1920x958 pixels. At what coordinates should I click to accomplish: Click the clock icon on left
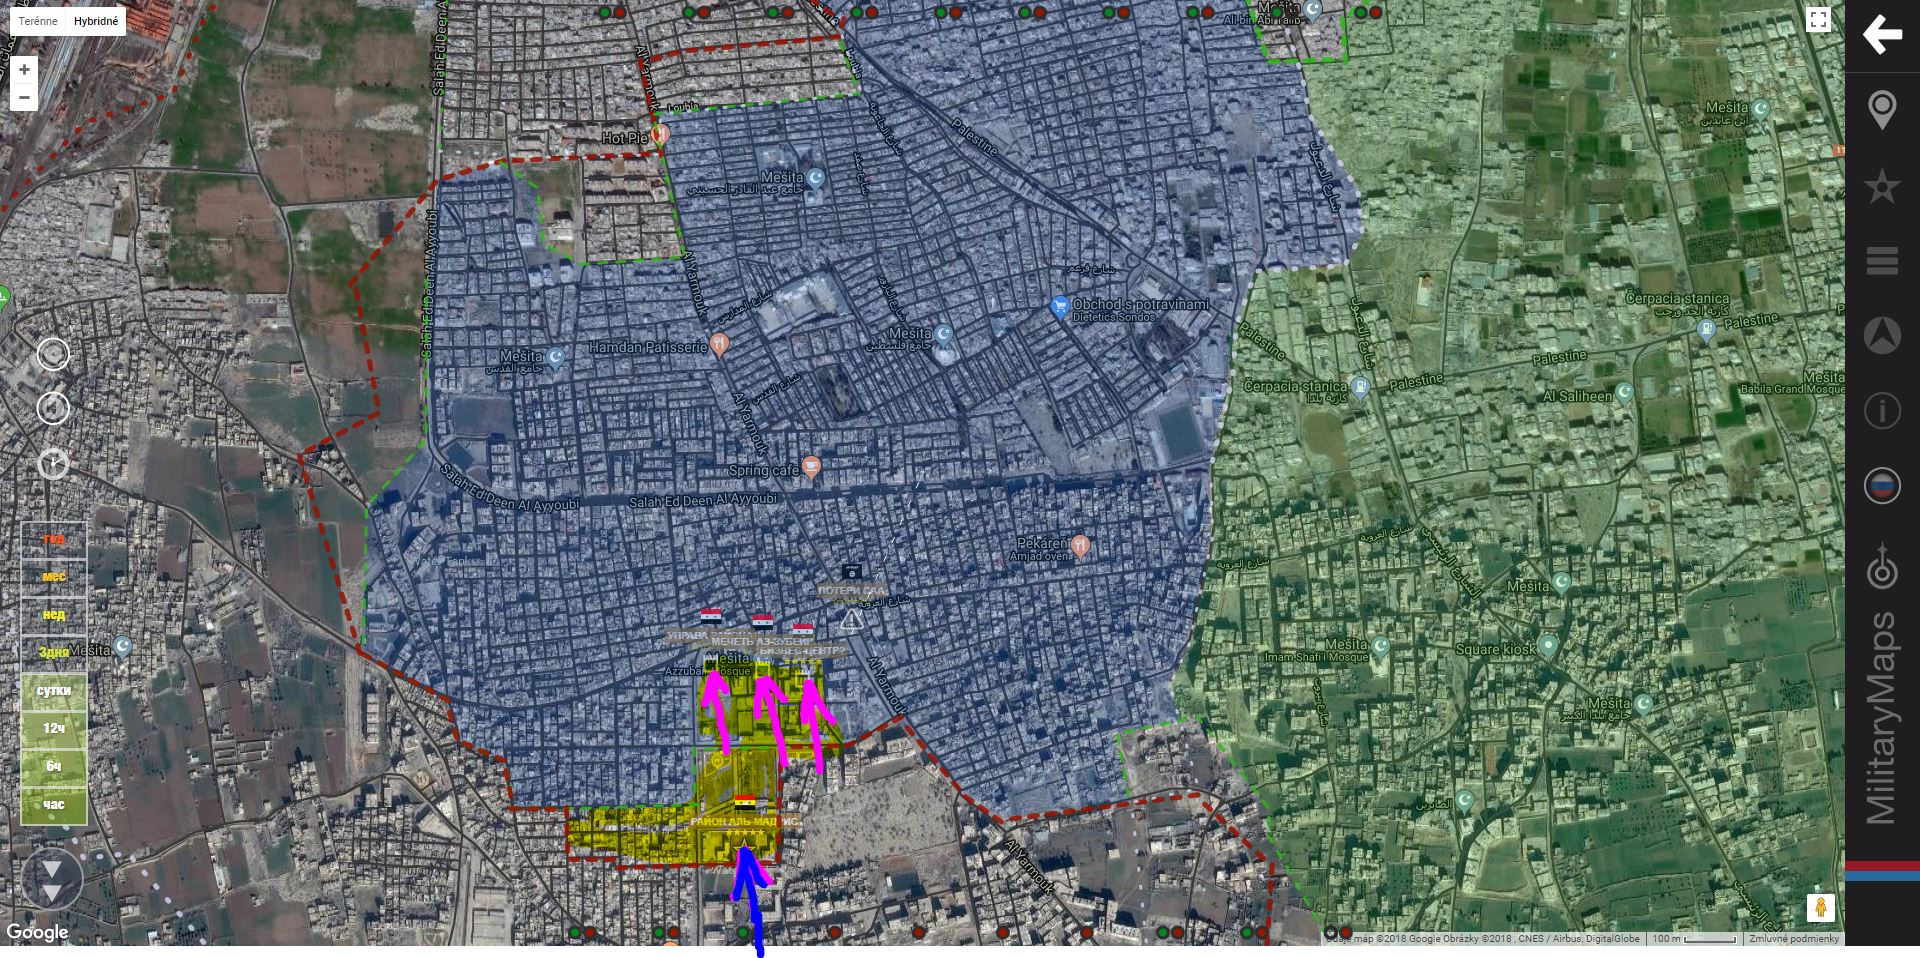53,464
